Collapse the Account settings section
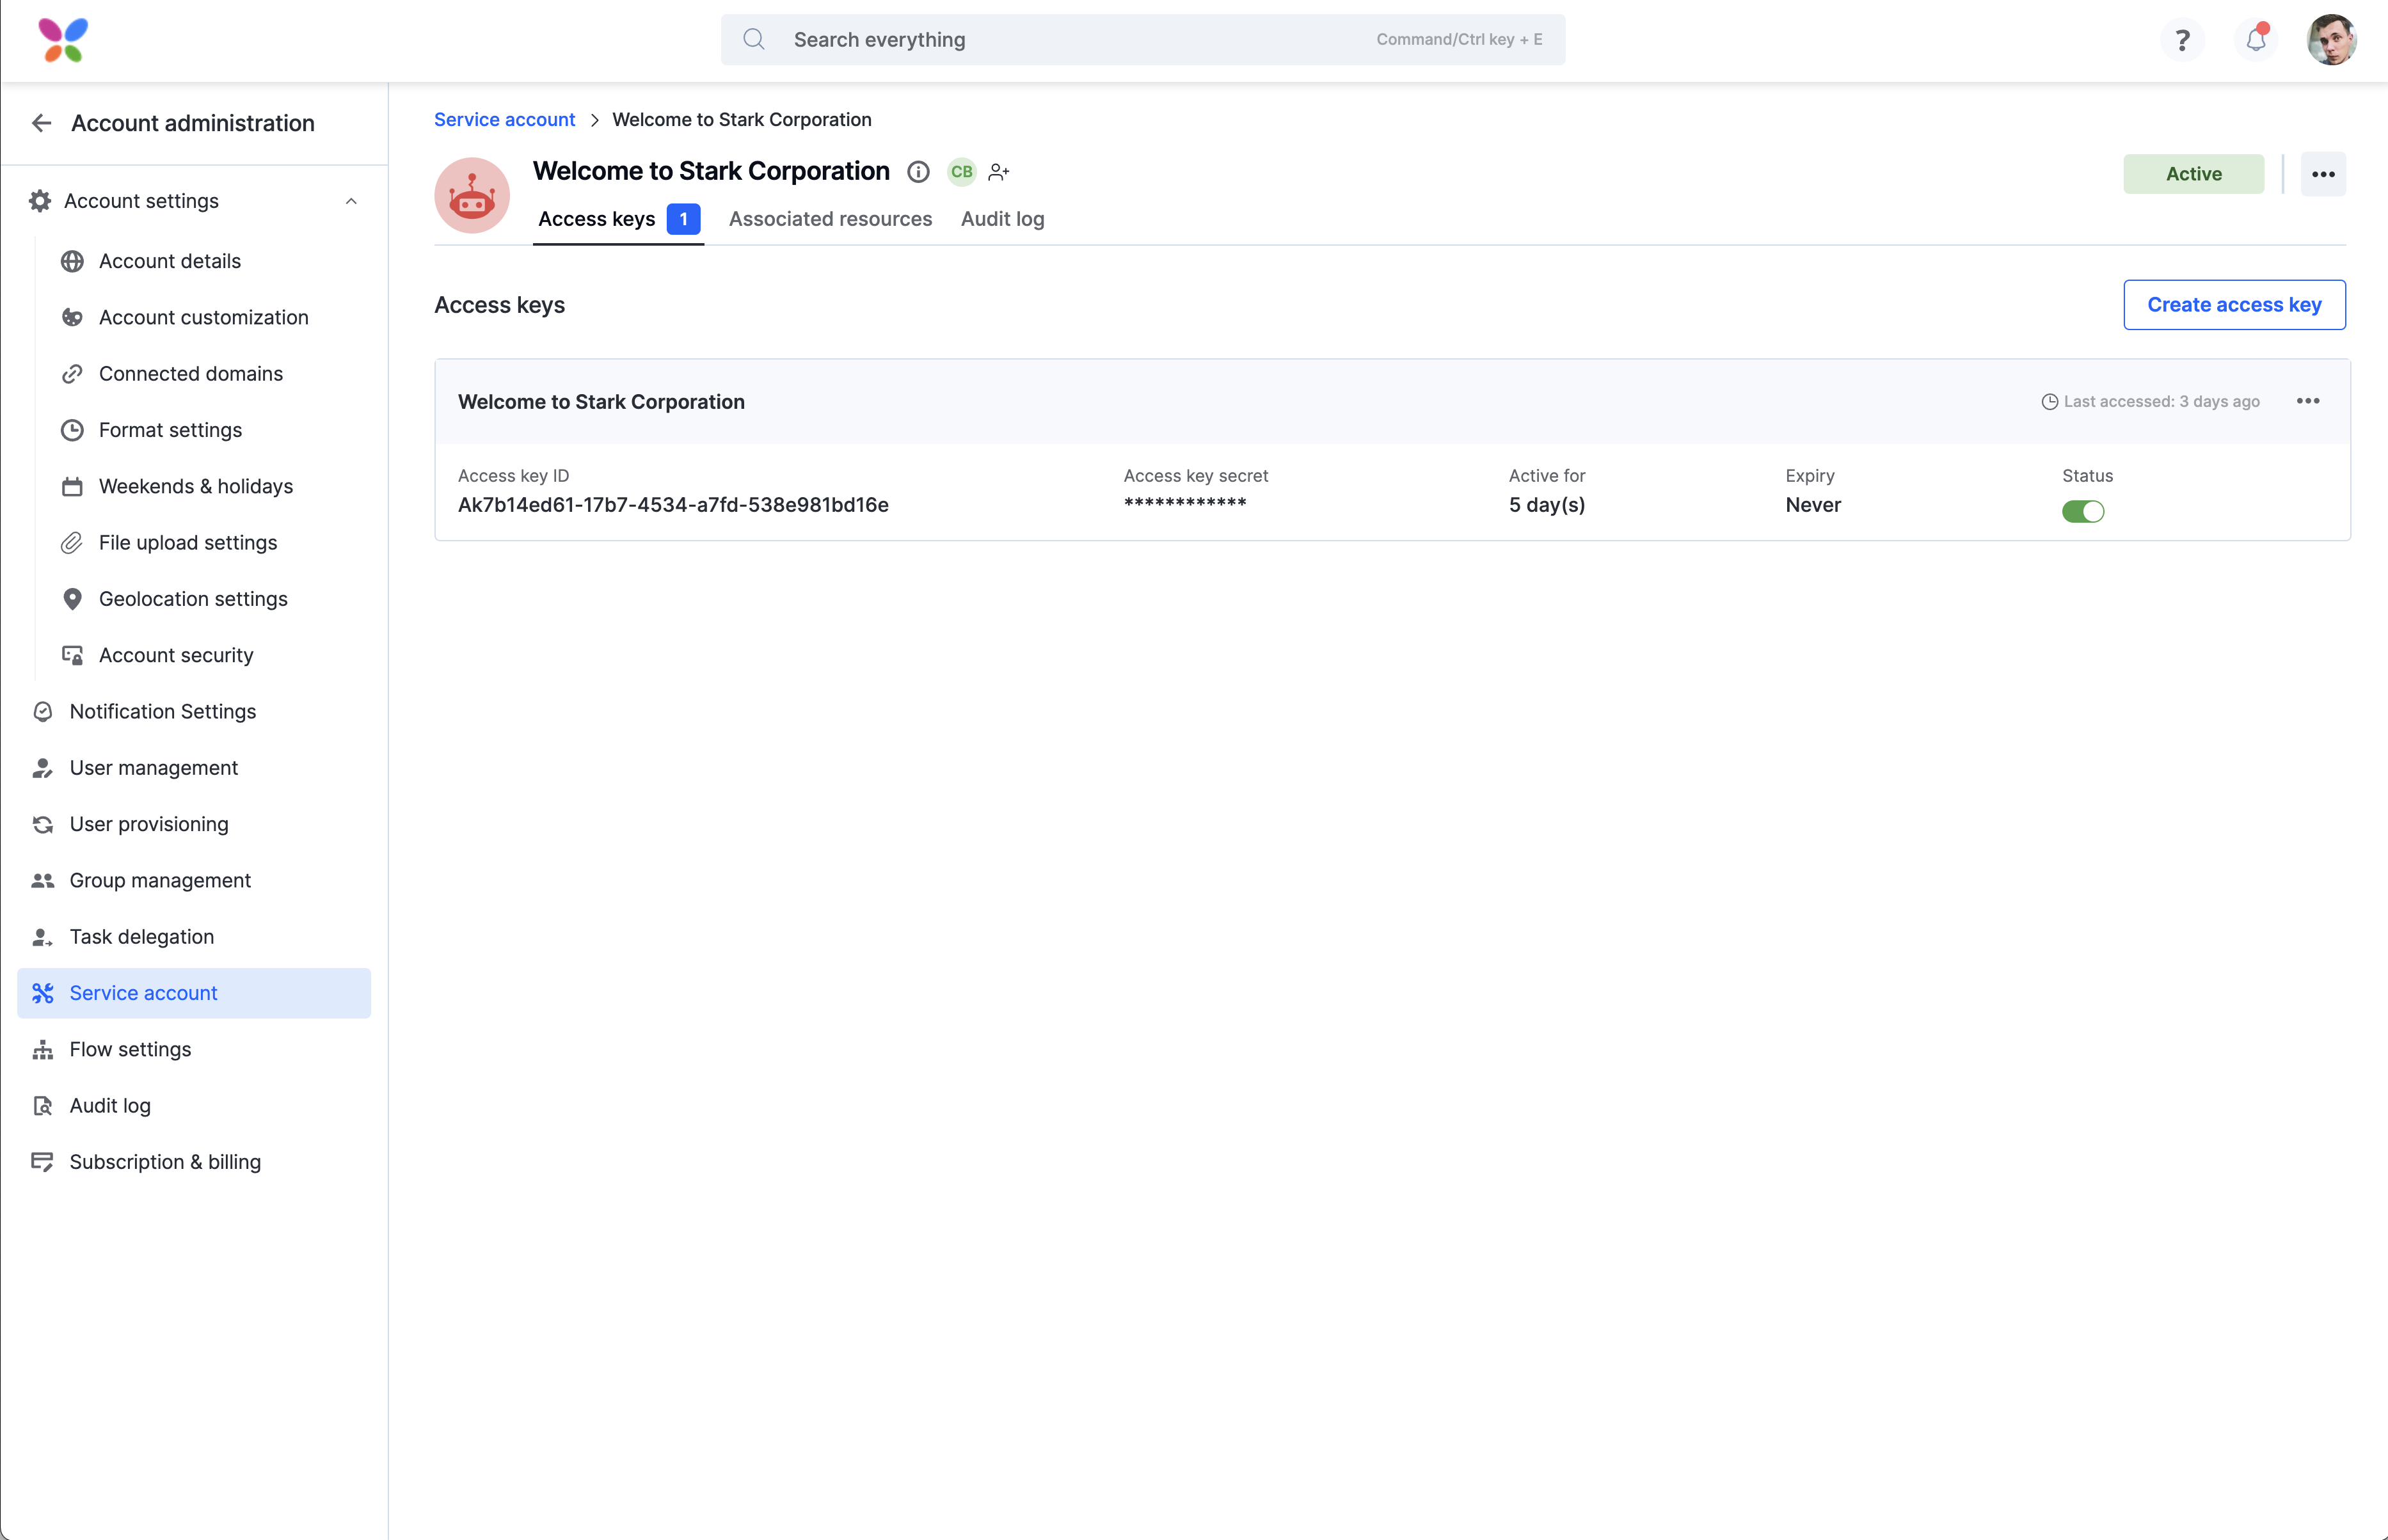 (x=351, y=201)
